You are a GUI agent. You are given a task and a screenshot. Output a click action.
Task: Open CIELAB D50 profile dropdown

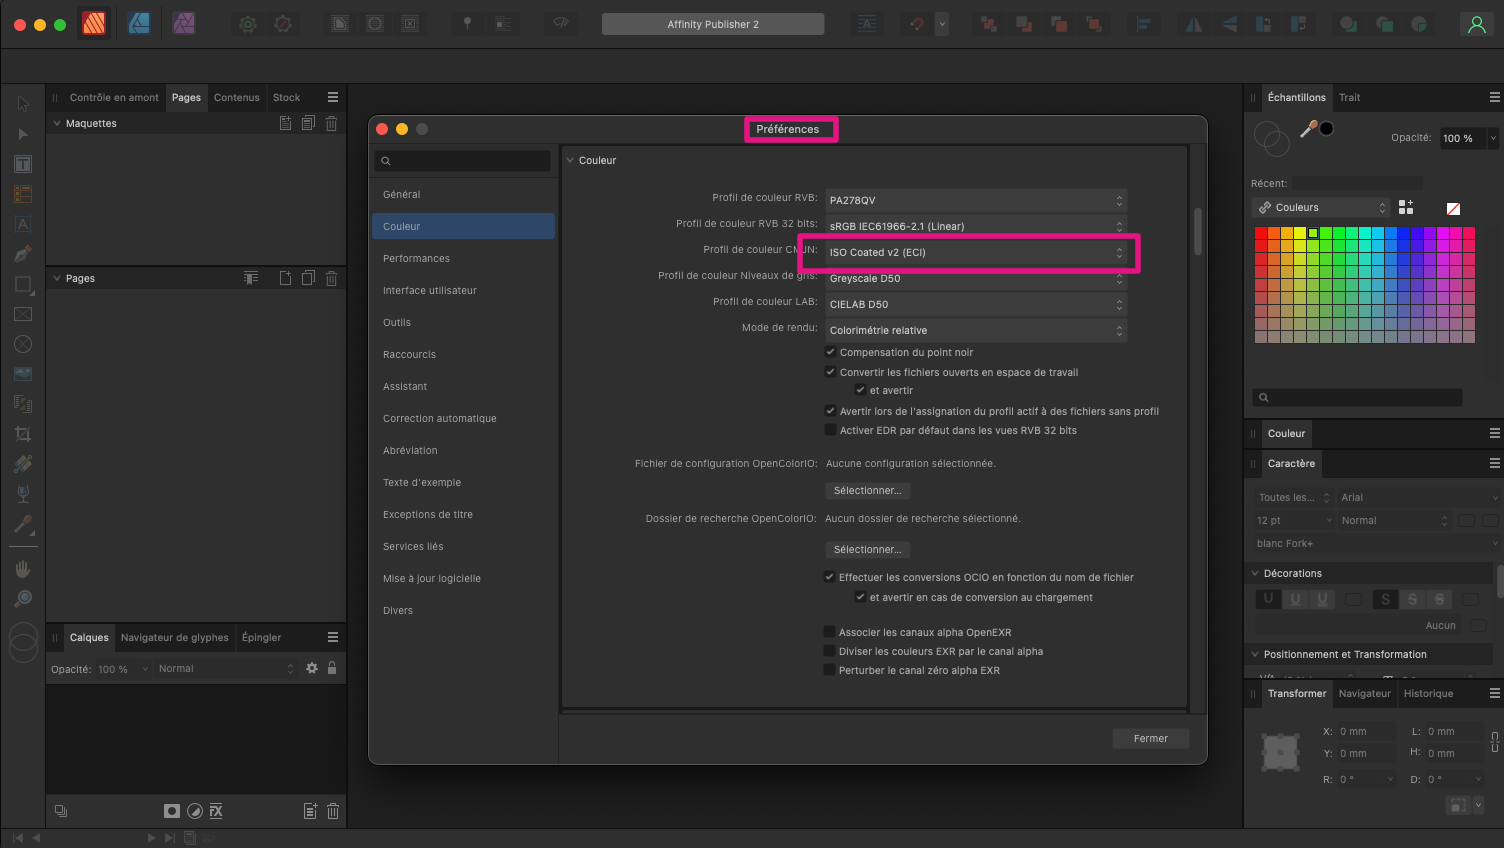tap(975, 304)
